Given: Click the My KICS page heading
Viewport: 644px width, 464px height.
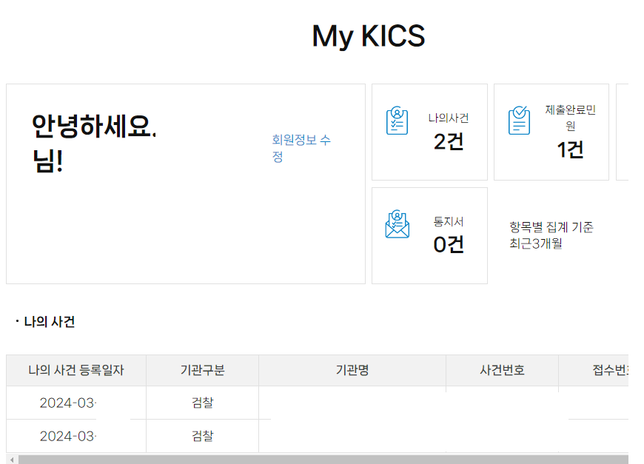Looking at the screenshot, I should (x=368, y=36).
